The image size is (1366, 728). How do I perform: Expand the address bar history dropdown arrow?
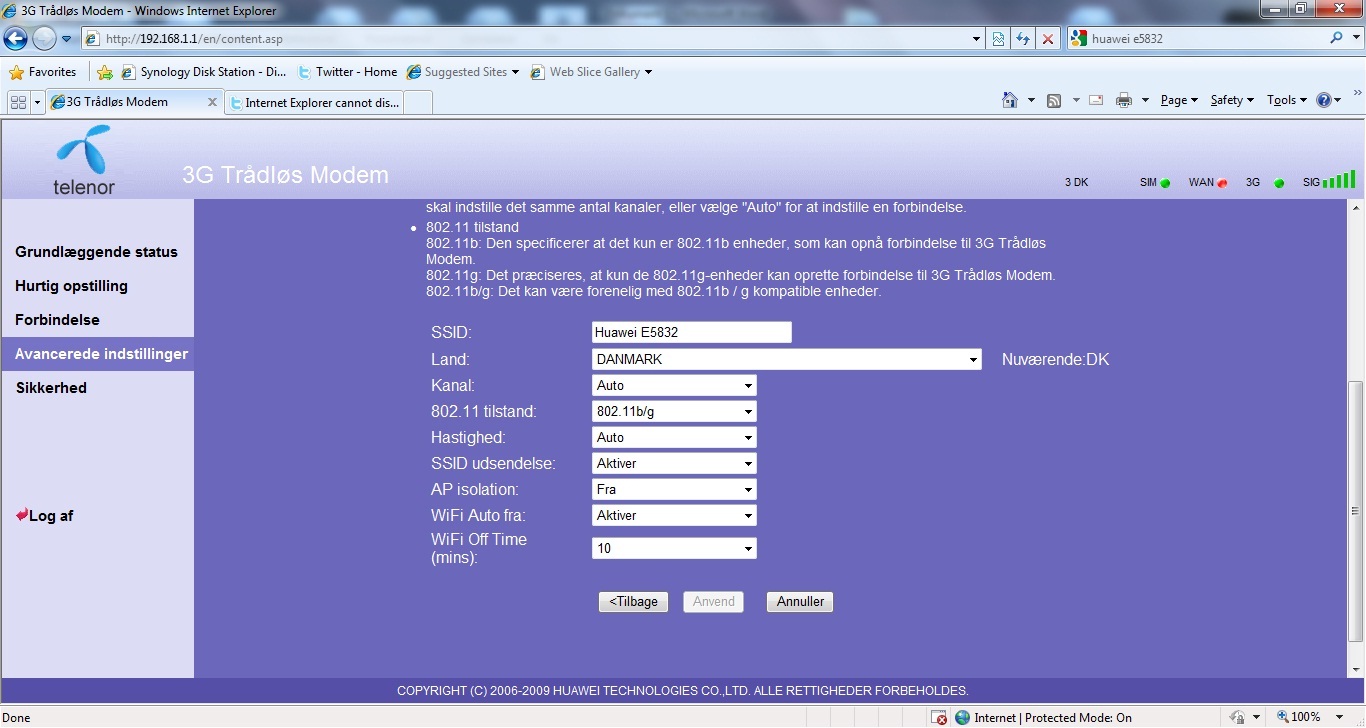click(x=977, y=39)
